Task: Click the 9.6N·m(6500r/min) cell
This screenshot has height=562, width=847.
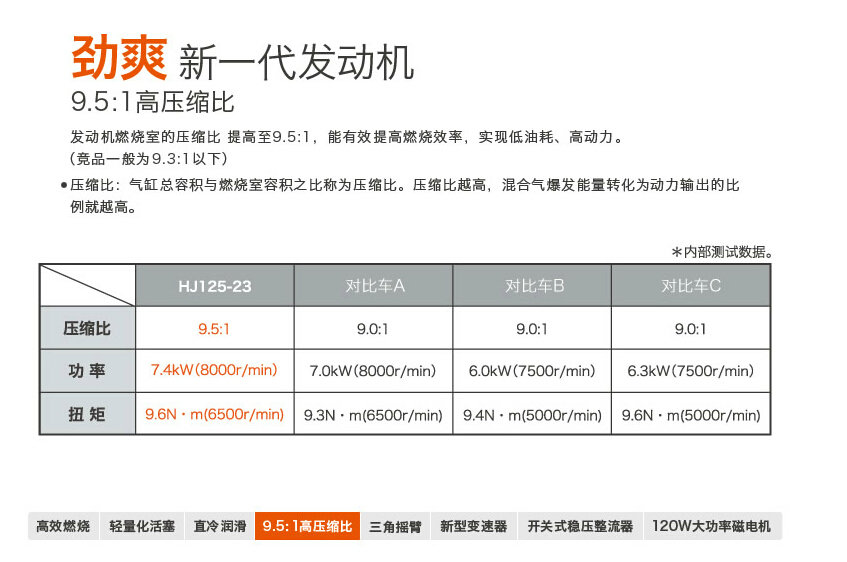Action: tap(214, 414)
